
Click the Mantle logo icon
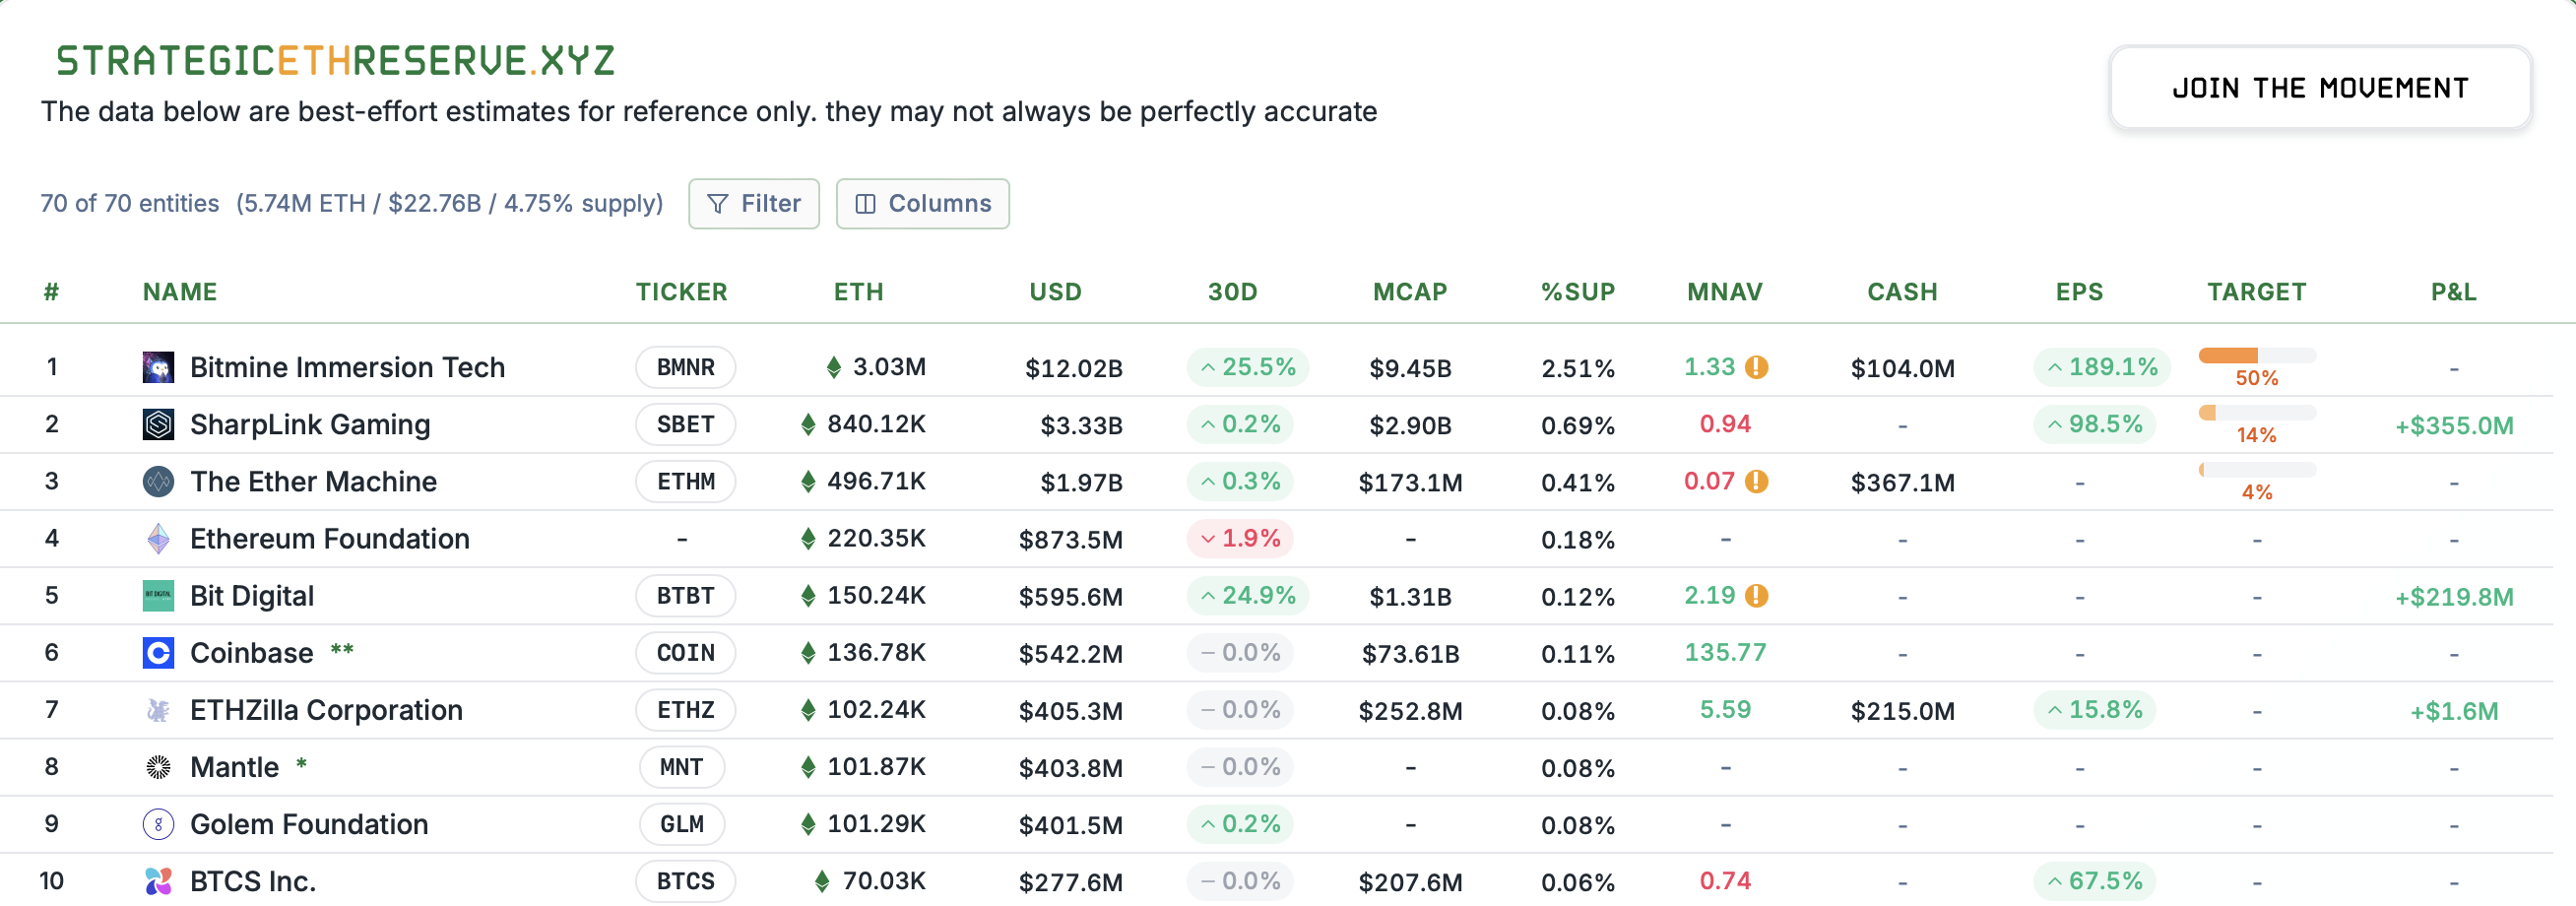157,767
